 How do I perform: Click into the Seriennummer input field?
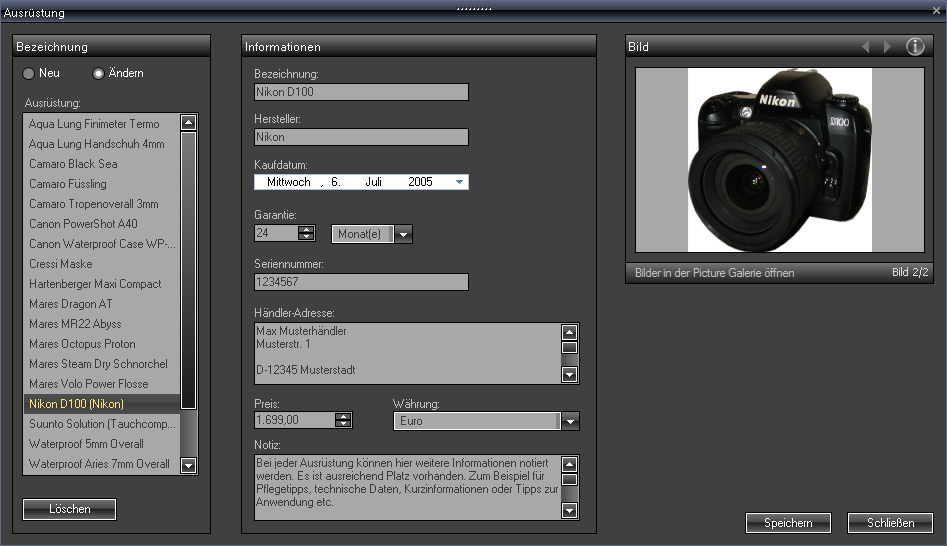point(361,282)
